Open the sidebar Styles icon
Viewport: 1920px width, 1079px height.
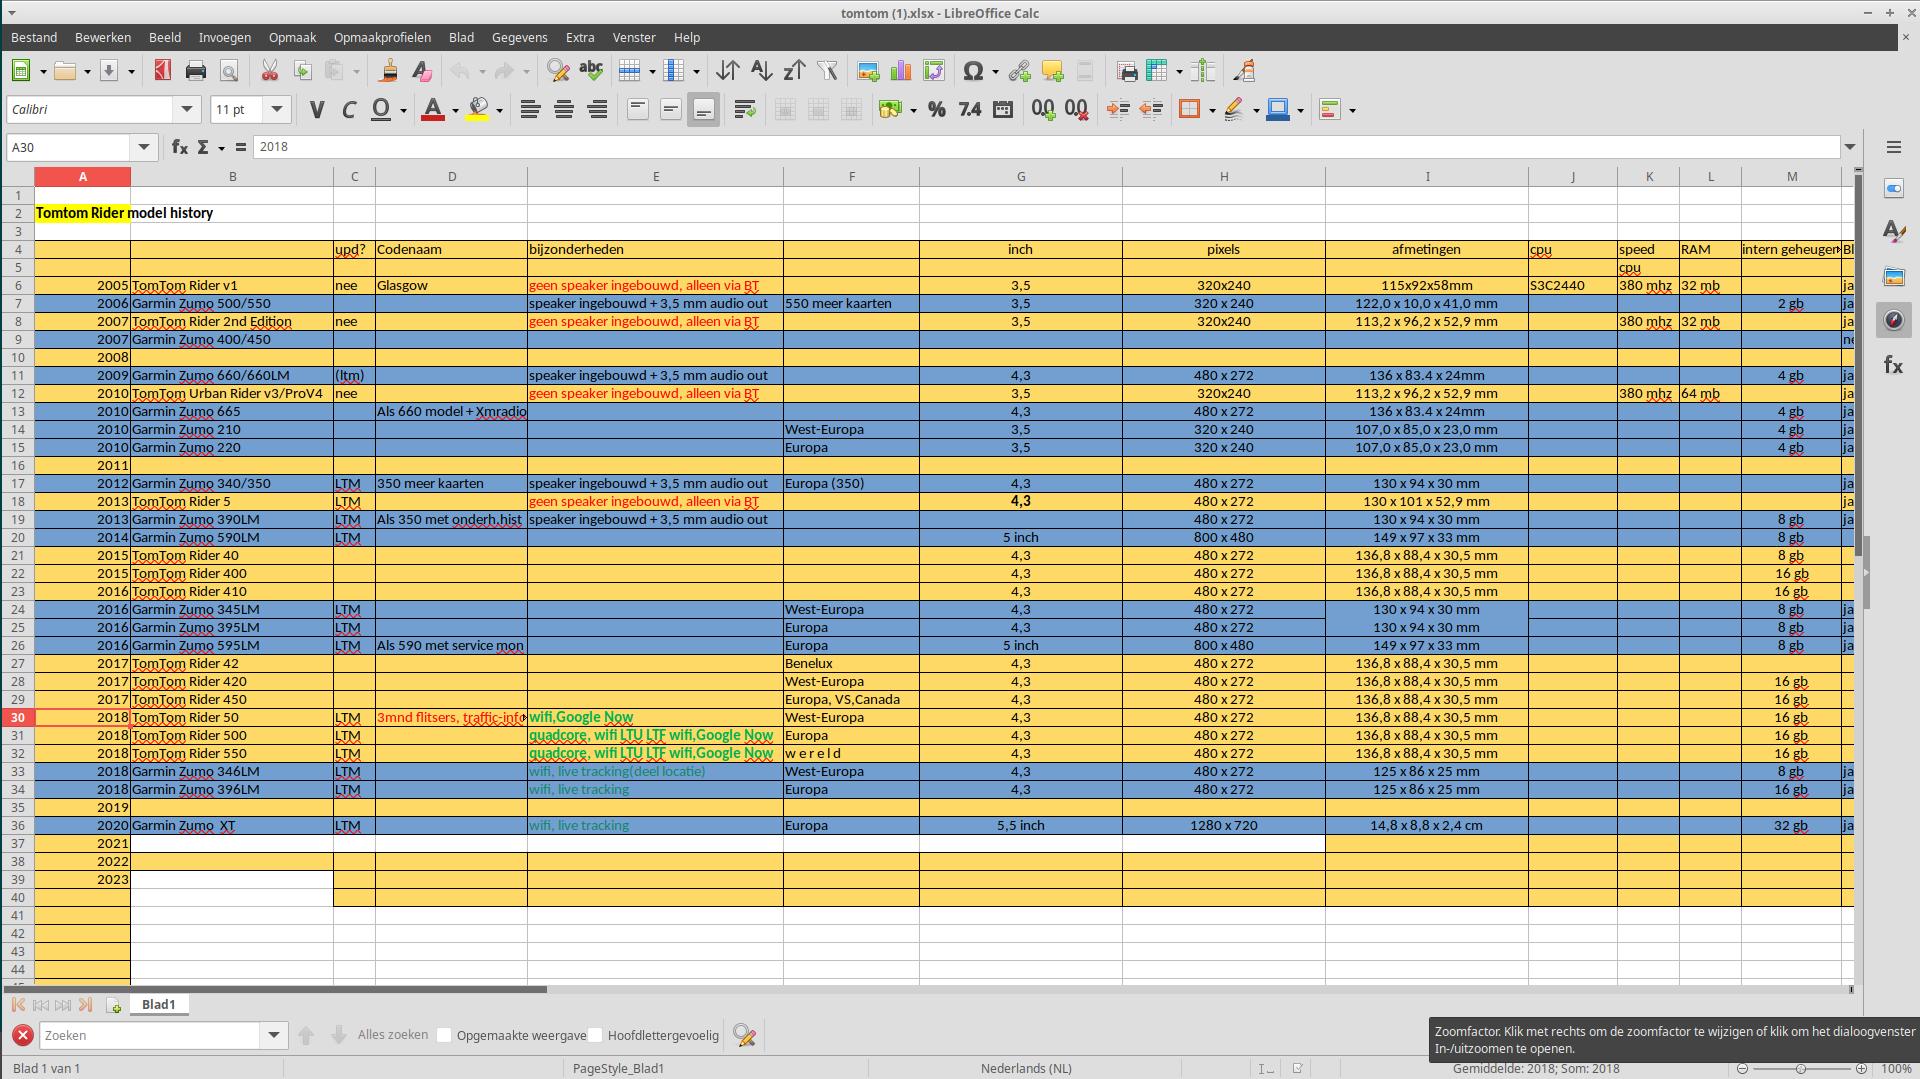1894,232
